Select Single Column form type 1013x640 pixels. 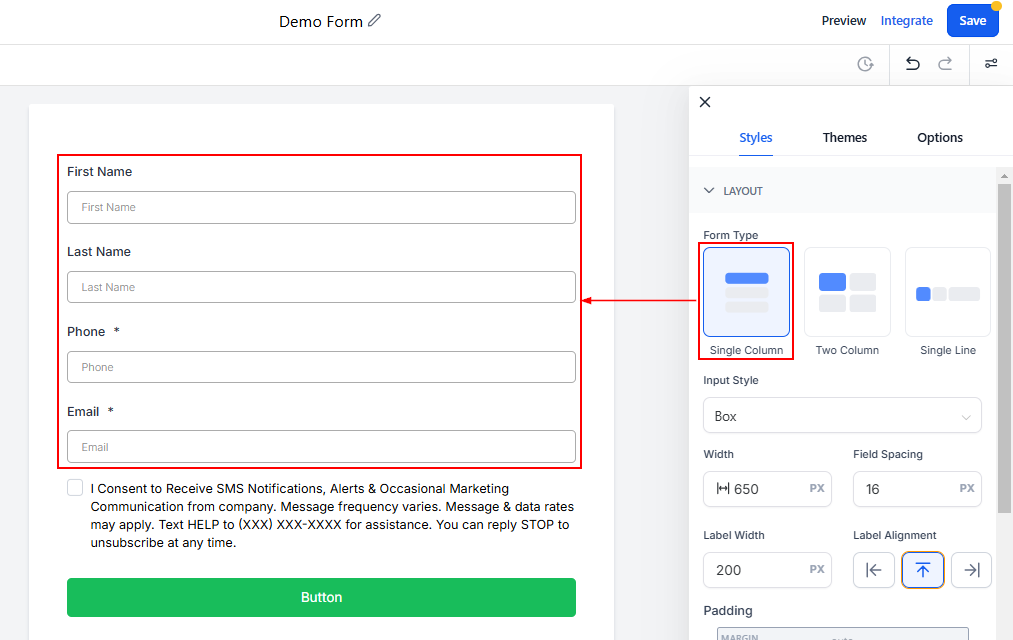[x=746, y=292]
